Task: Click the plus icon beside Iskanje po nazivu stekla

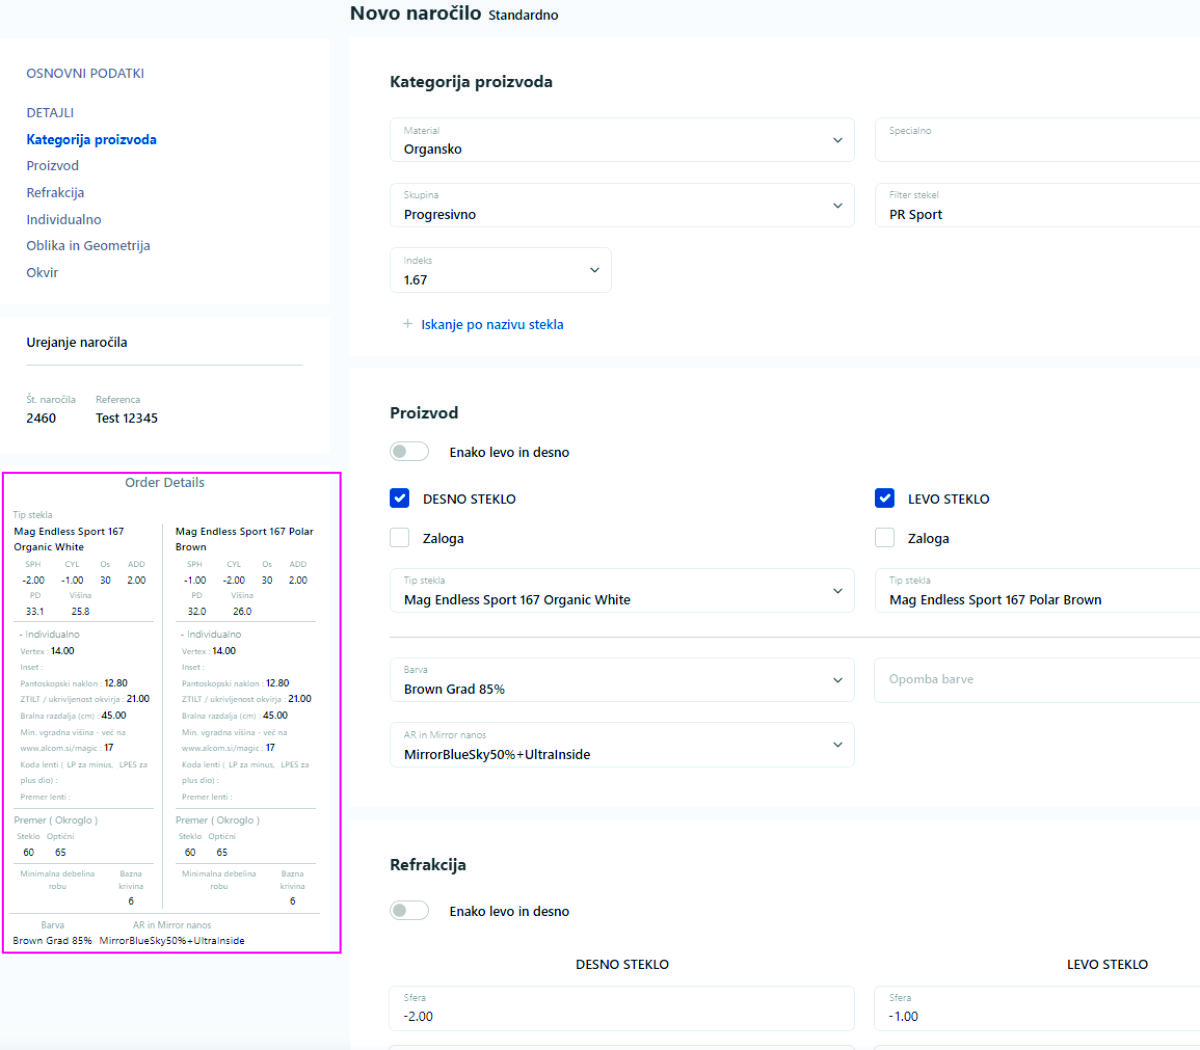Action: (407, 324)
